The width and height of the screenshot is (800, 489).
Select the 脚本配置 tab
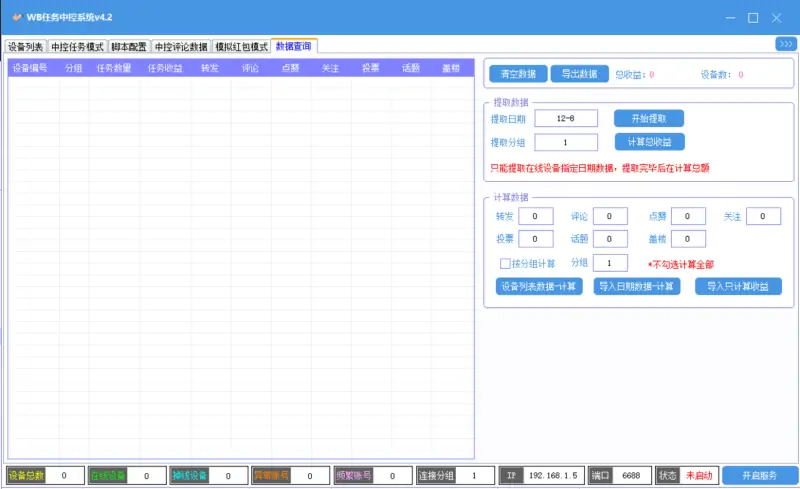point(129,46)
